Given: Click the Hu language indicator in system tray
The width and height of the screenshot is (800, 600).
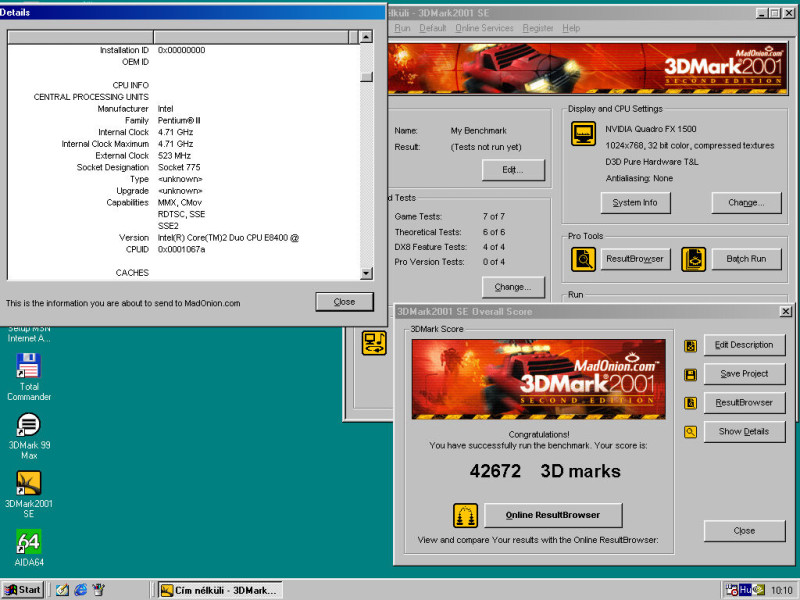Looking at the screenshot, I should point(745,590).
